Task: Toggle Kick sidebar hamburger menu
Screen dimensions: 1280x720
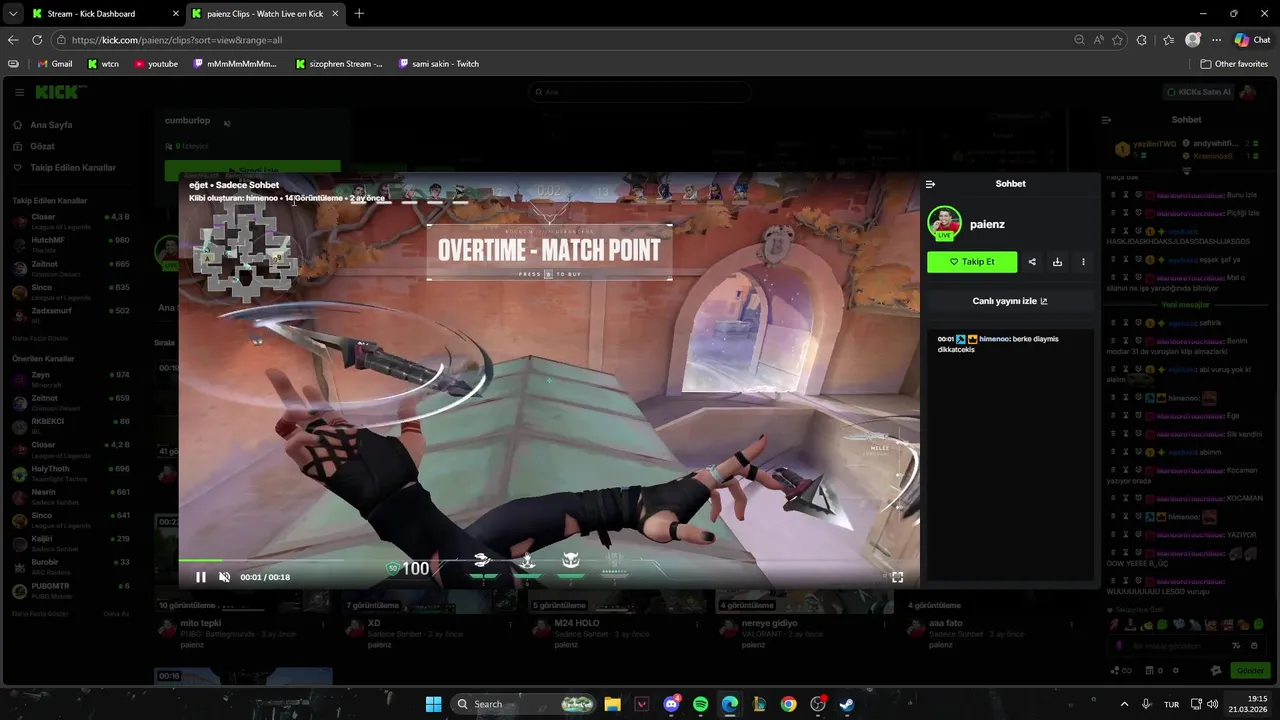Action: pyautogui.click(x=19, y=92)
